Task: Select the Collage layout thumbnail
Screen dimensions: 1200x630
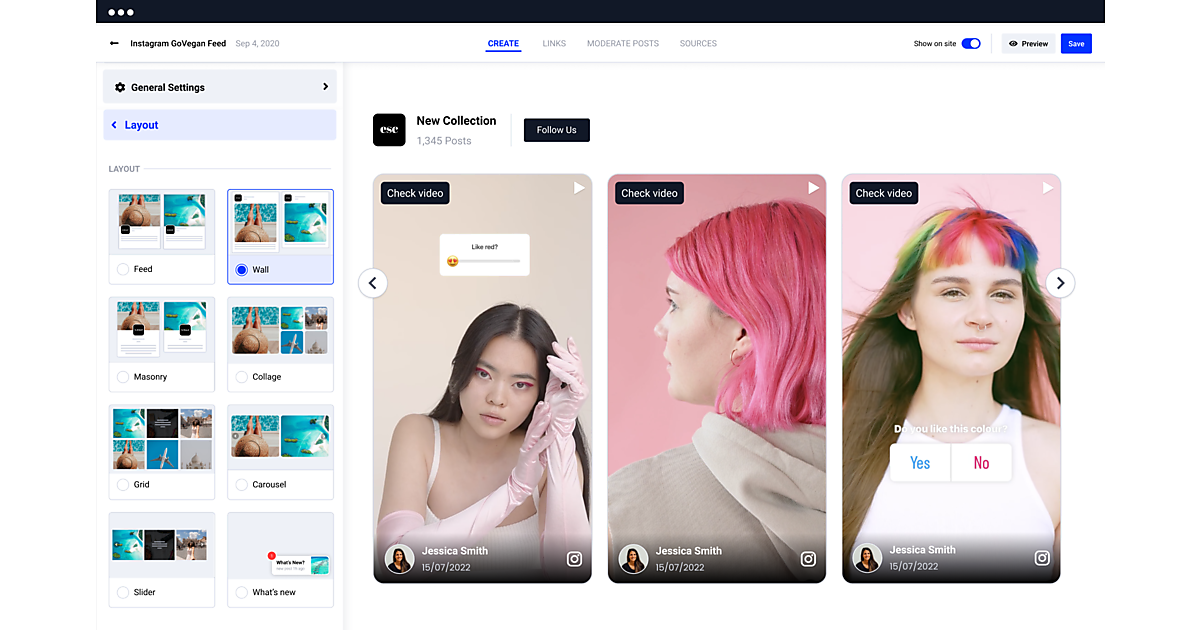Action: pyautogui.click(x=280, y=330)
